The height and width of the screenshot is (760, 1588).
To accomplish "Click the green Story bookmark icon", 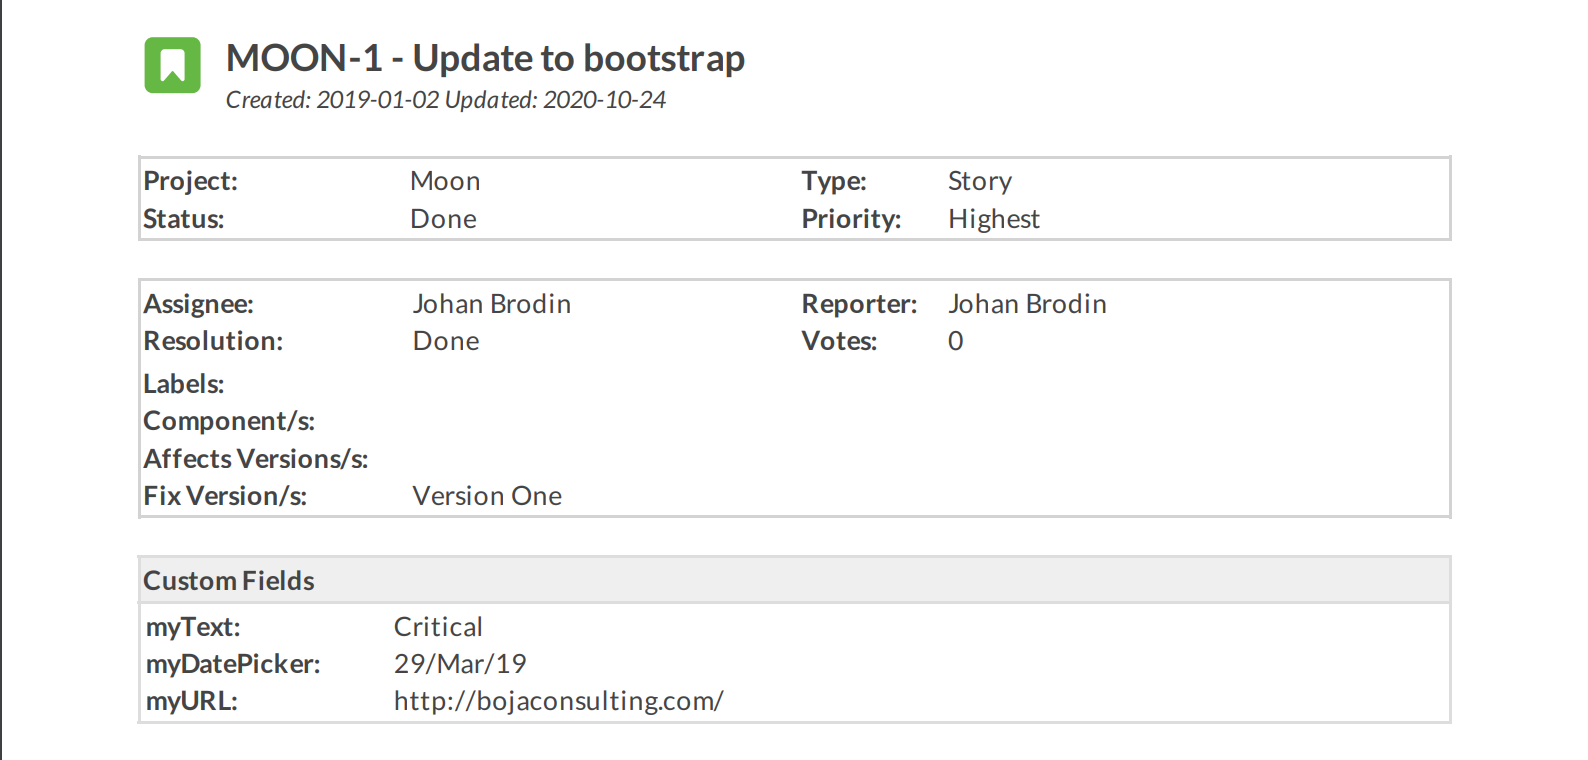I will click(x=173, y=65).
